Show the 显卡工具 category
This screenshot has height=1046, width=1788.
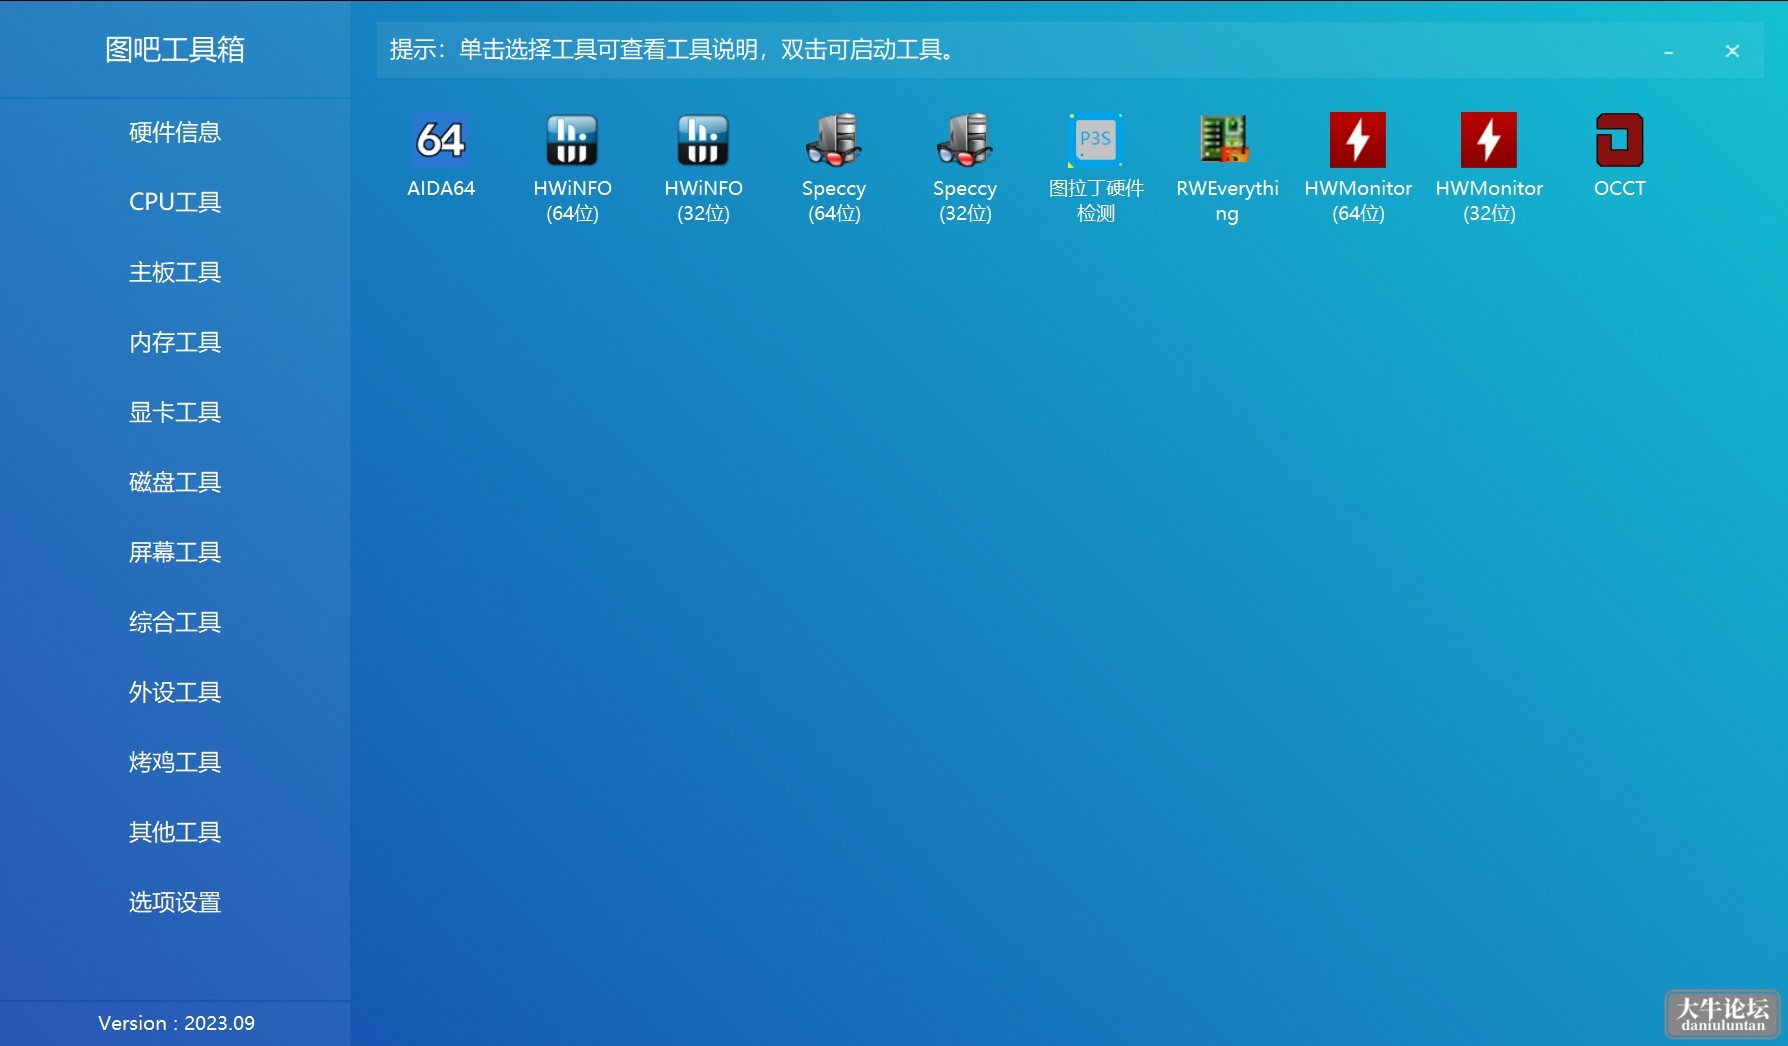coord(175,412)
